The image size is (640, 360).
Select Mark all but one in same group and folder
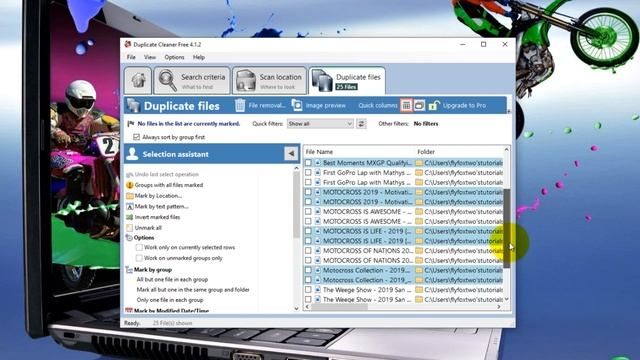point(193,290)
